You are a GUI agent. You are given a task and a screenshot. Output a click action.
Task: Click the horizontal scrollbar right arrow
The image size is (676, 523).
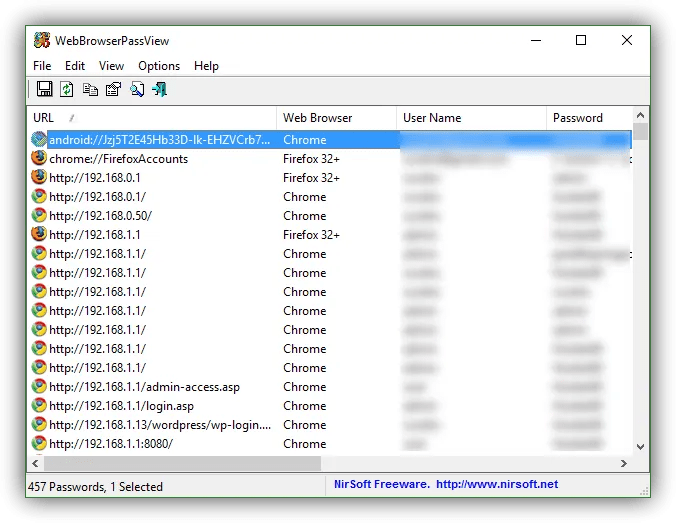point(623,463)
